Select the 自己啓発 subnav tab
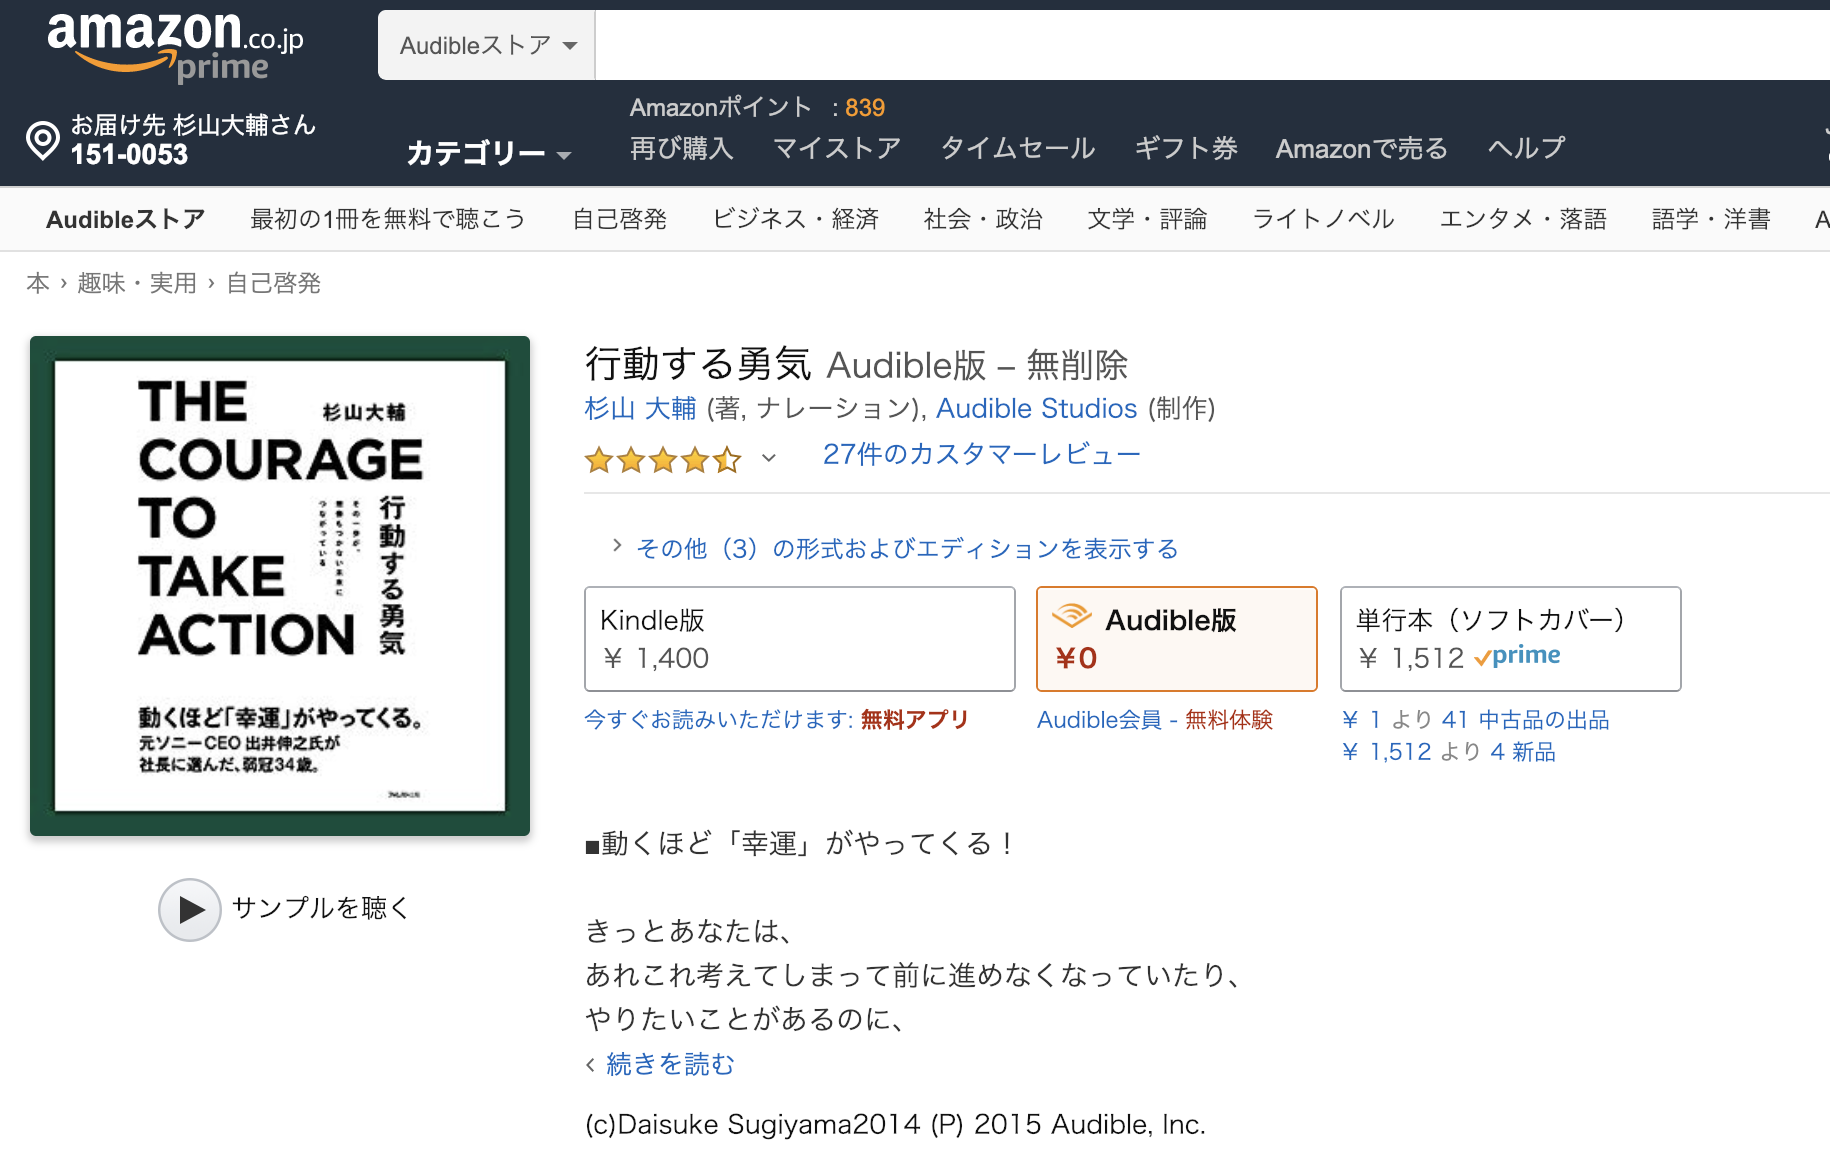This screenshot has height=1164, width=1830. 619,219
